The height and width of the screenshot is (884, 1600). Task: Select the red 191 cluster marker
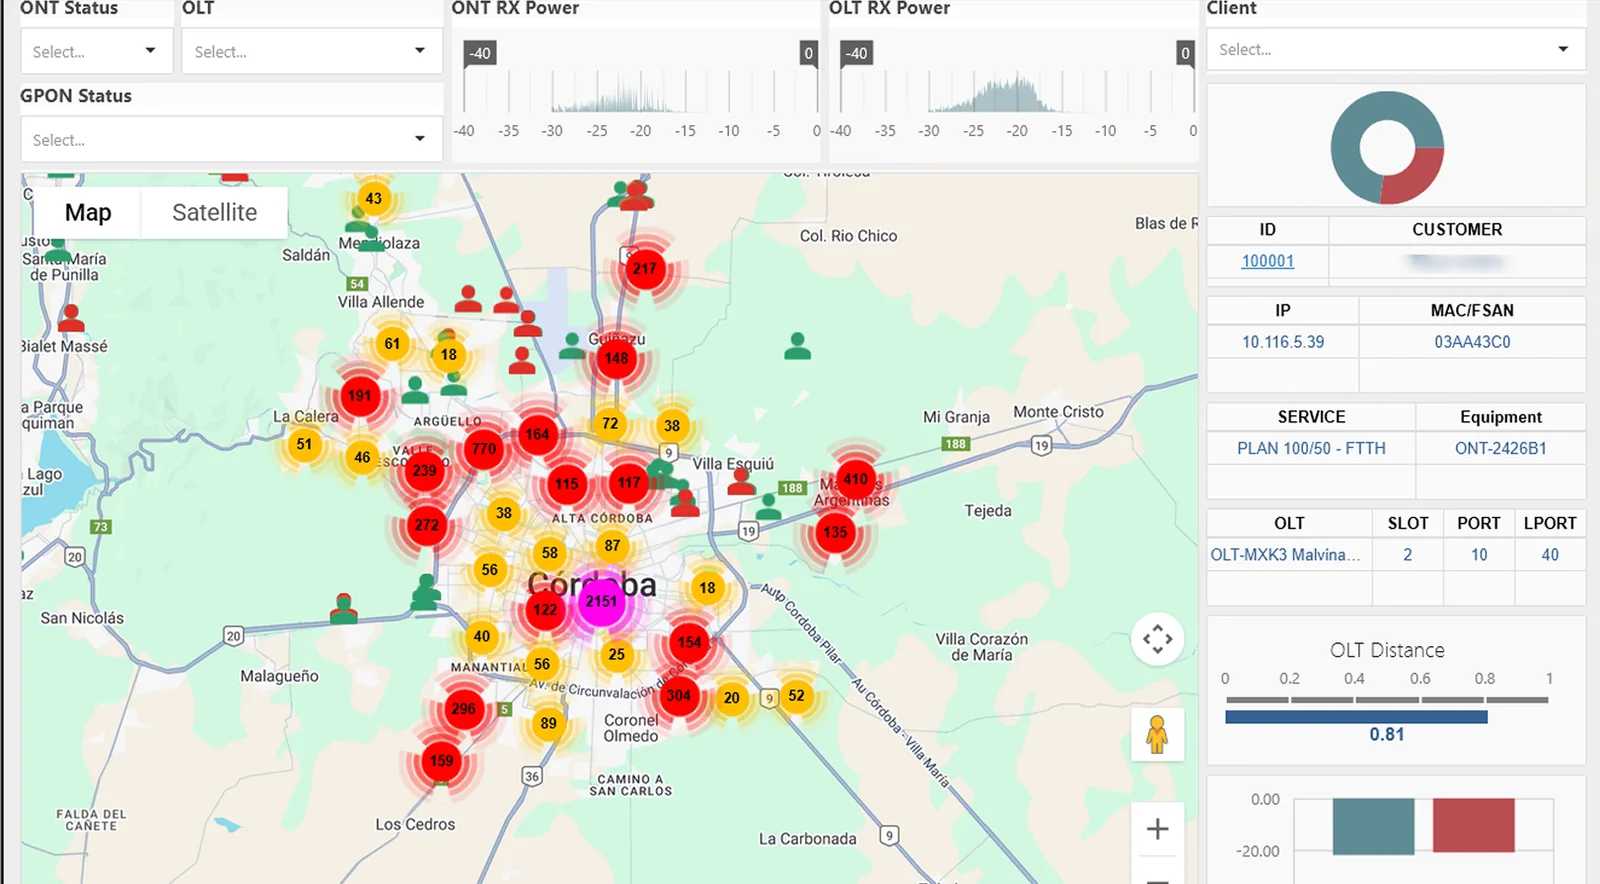[x=360, y=395]
